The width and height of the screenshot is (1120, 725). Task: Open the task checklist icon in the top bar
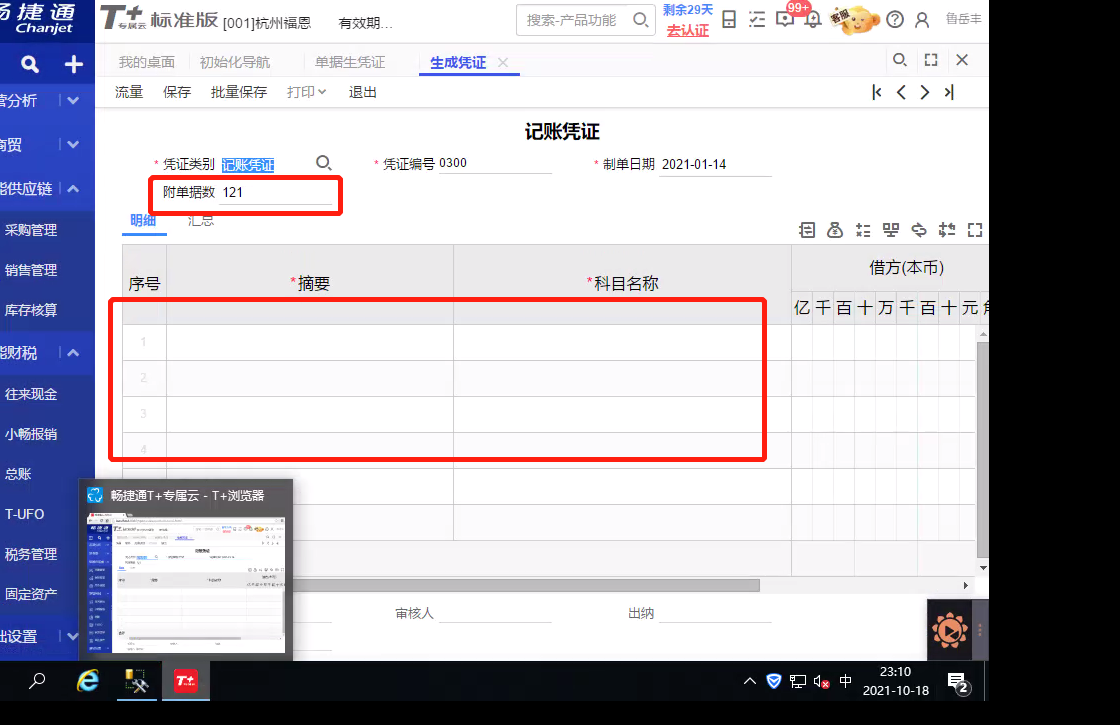click(x=756, y=19)
